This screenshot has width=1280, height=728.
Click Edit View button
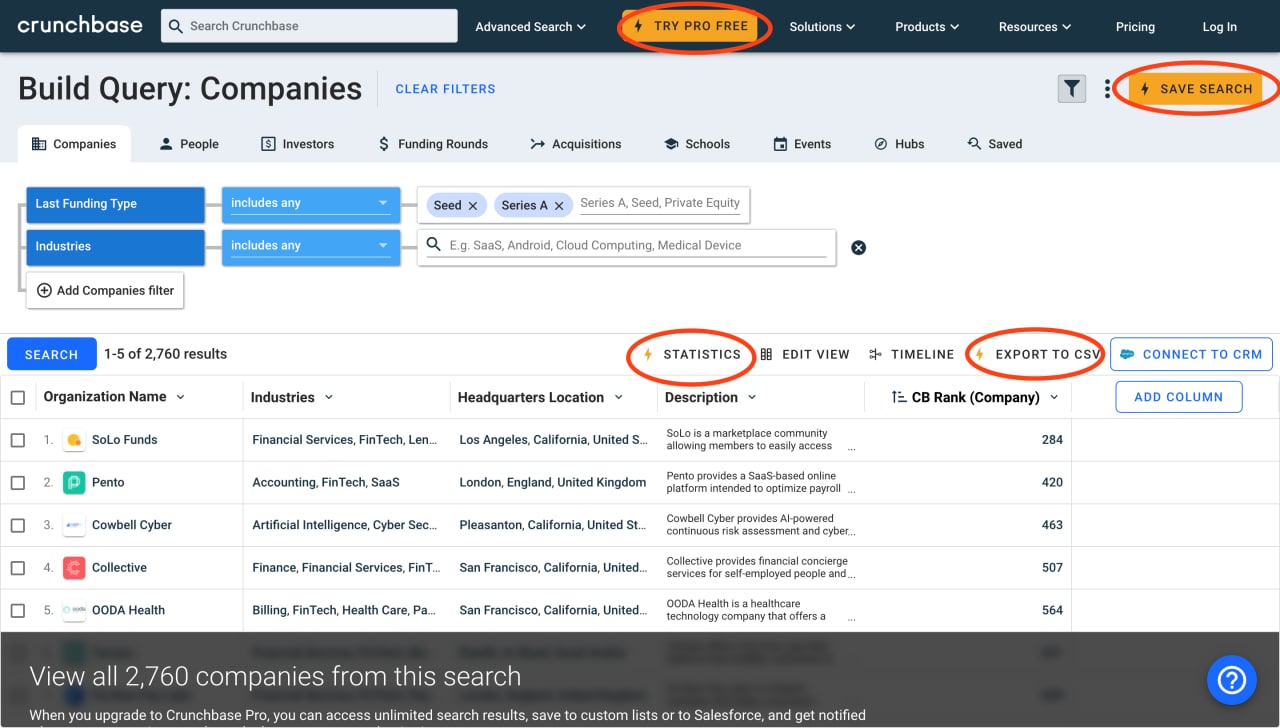click(x=805, y=354)
